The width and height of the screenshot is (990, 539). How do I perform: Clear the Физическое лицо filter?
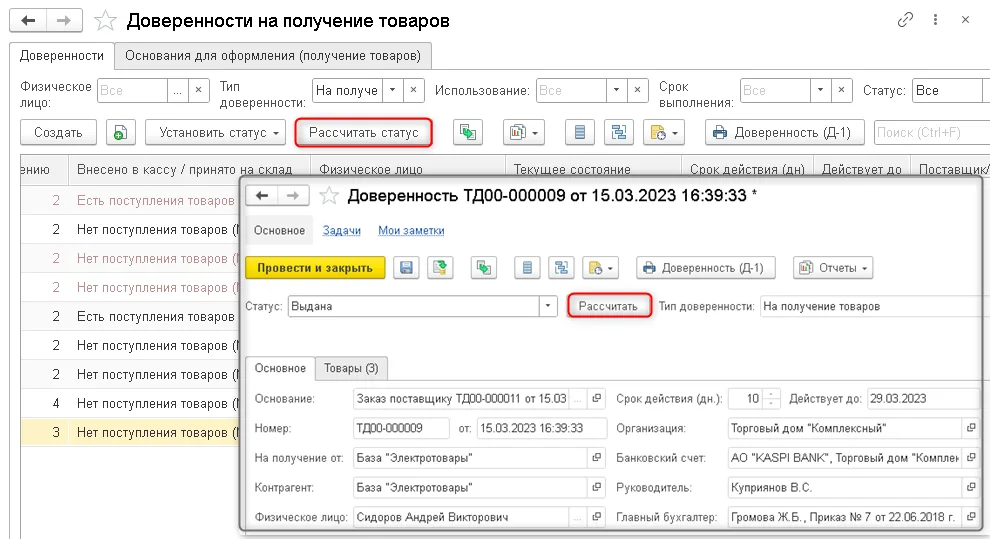198,90
